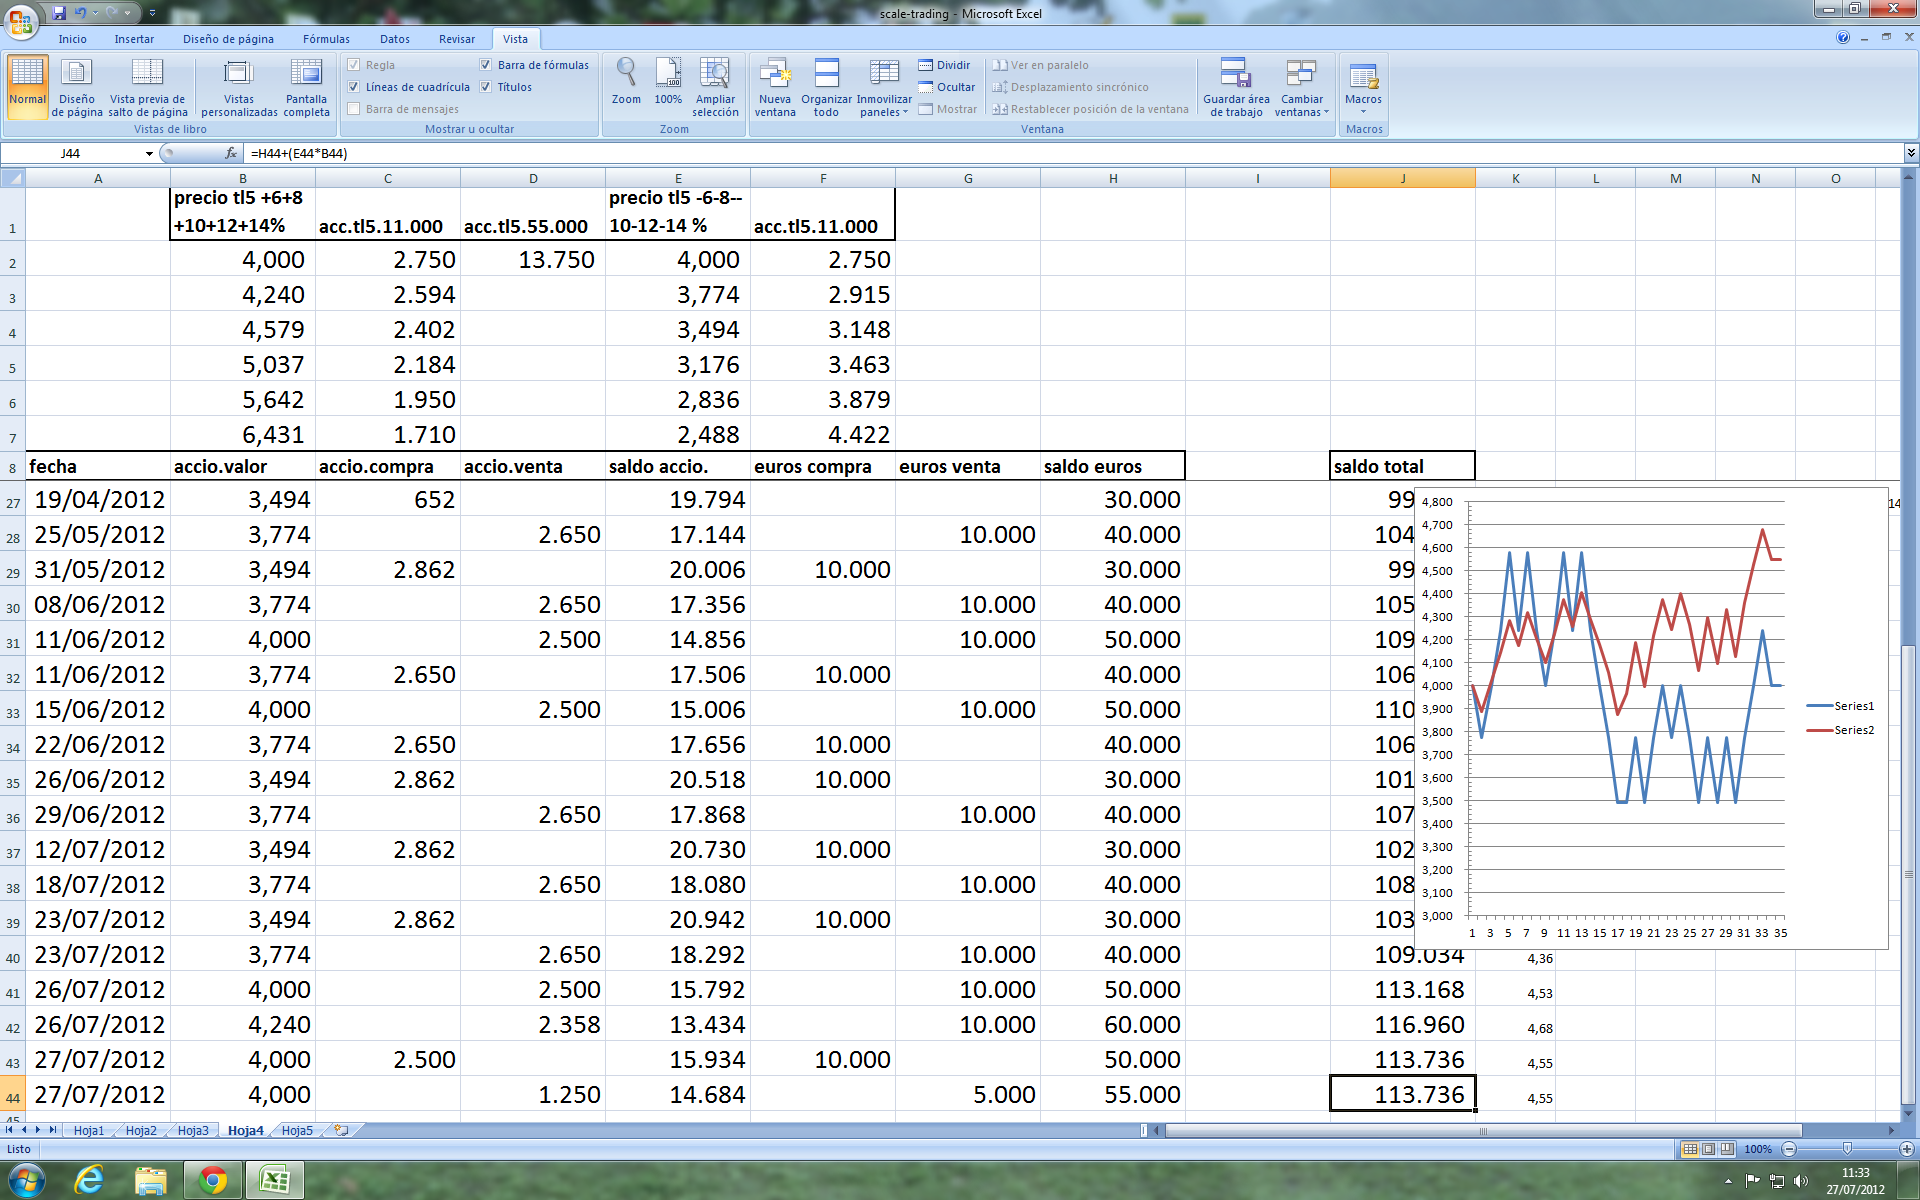The image size is (1920, 1200).
Task: Click the Excel icon in the Windows taskbar
Action: coord(274,1181)
